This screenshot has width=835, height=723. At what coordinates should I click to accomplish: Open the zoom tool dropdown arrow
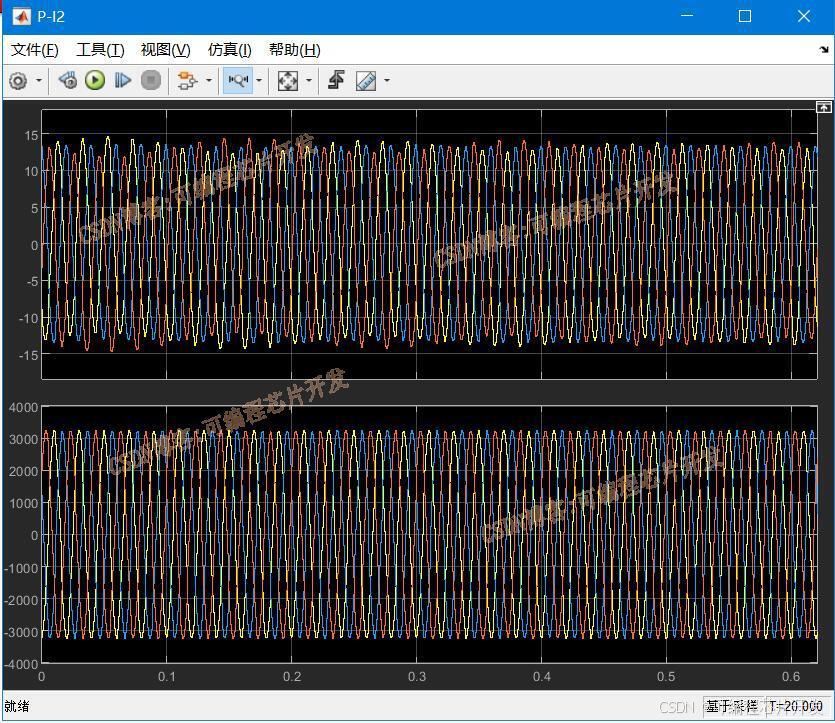[259, 81]
